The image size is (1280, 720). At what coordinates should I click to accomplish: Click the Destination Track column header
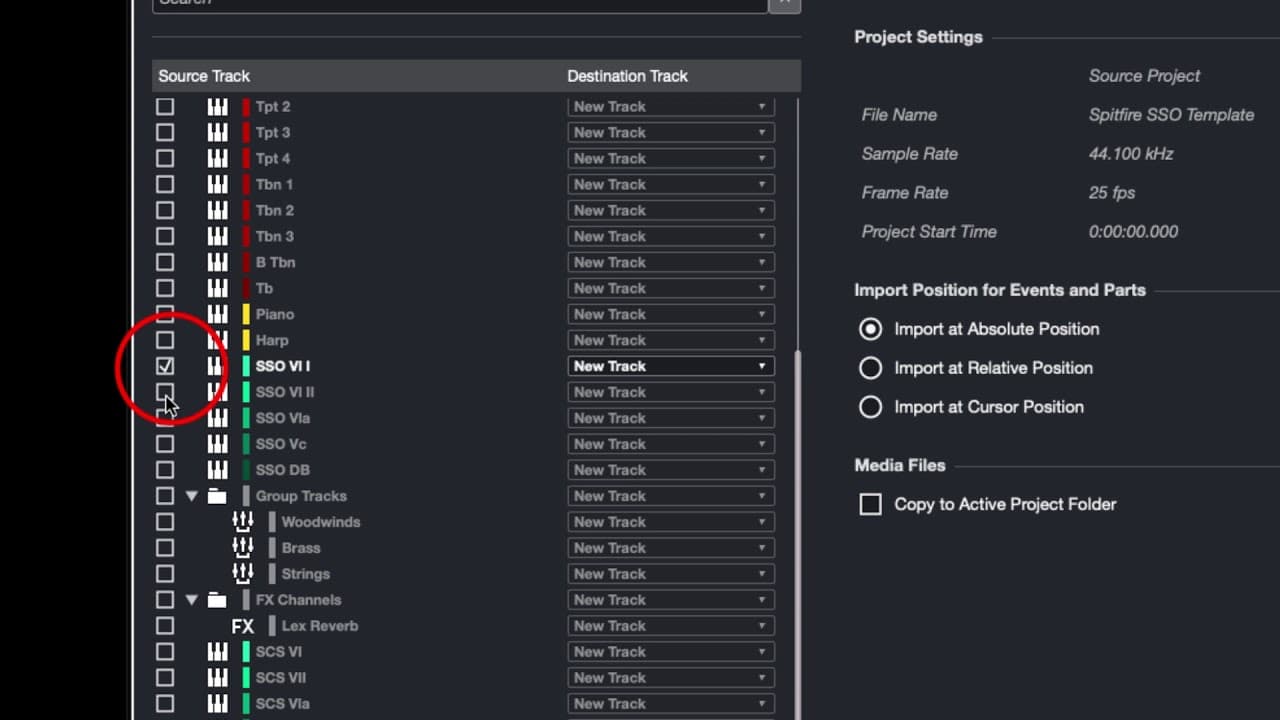(x=628, y=76)
